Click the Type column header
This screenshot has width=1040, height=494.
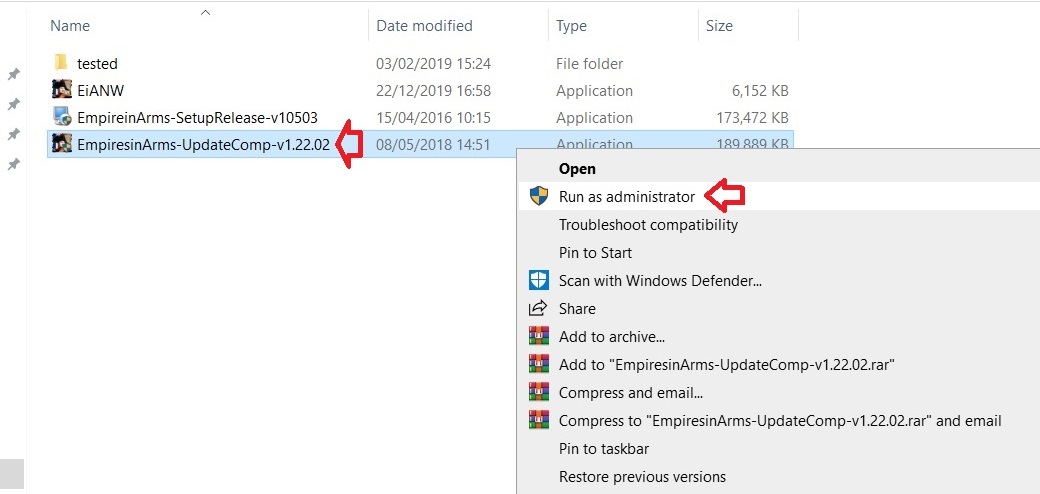coord(572,26)
